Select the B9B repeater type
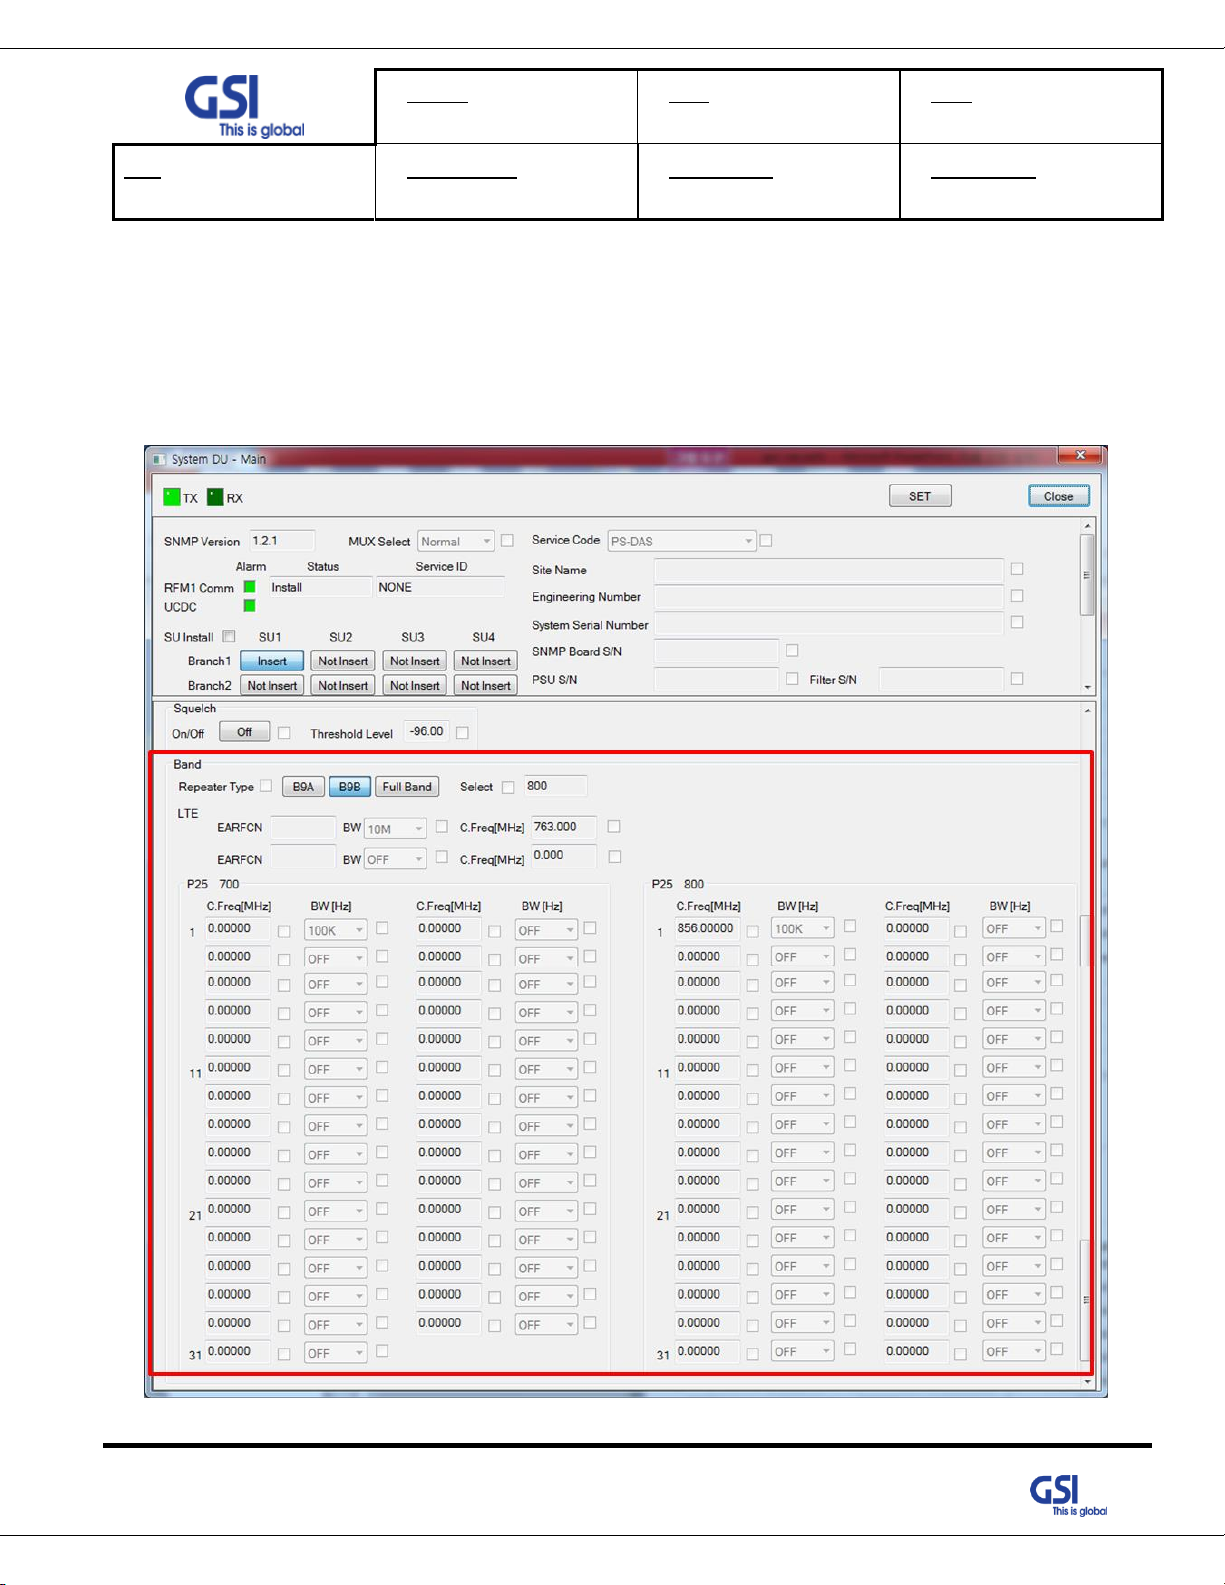Screen dimensions: 1225x1585 tap(349, 787)
